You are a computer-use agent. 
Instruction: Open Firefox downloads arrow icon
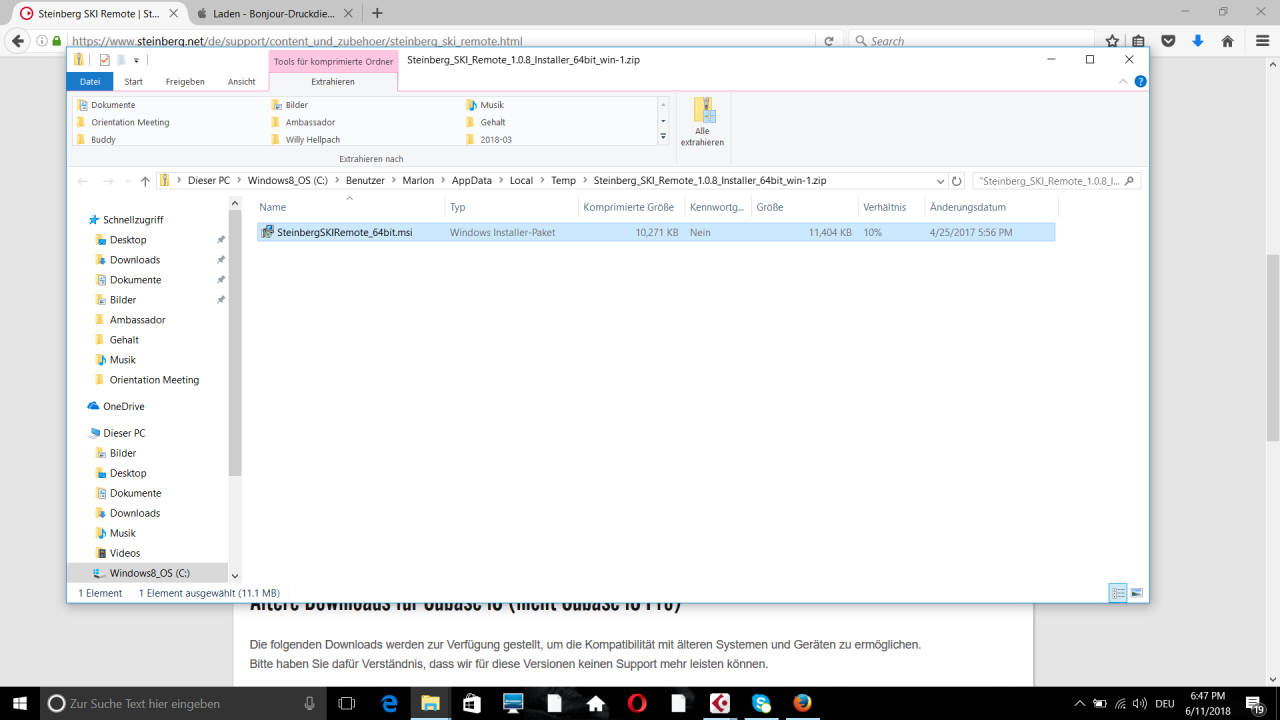[1198, 41]
